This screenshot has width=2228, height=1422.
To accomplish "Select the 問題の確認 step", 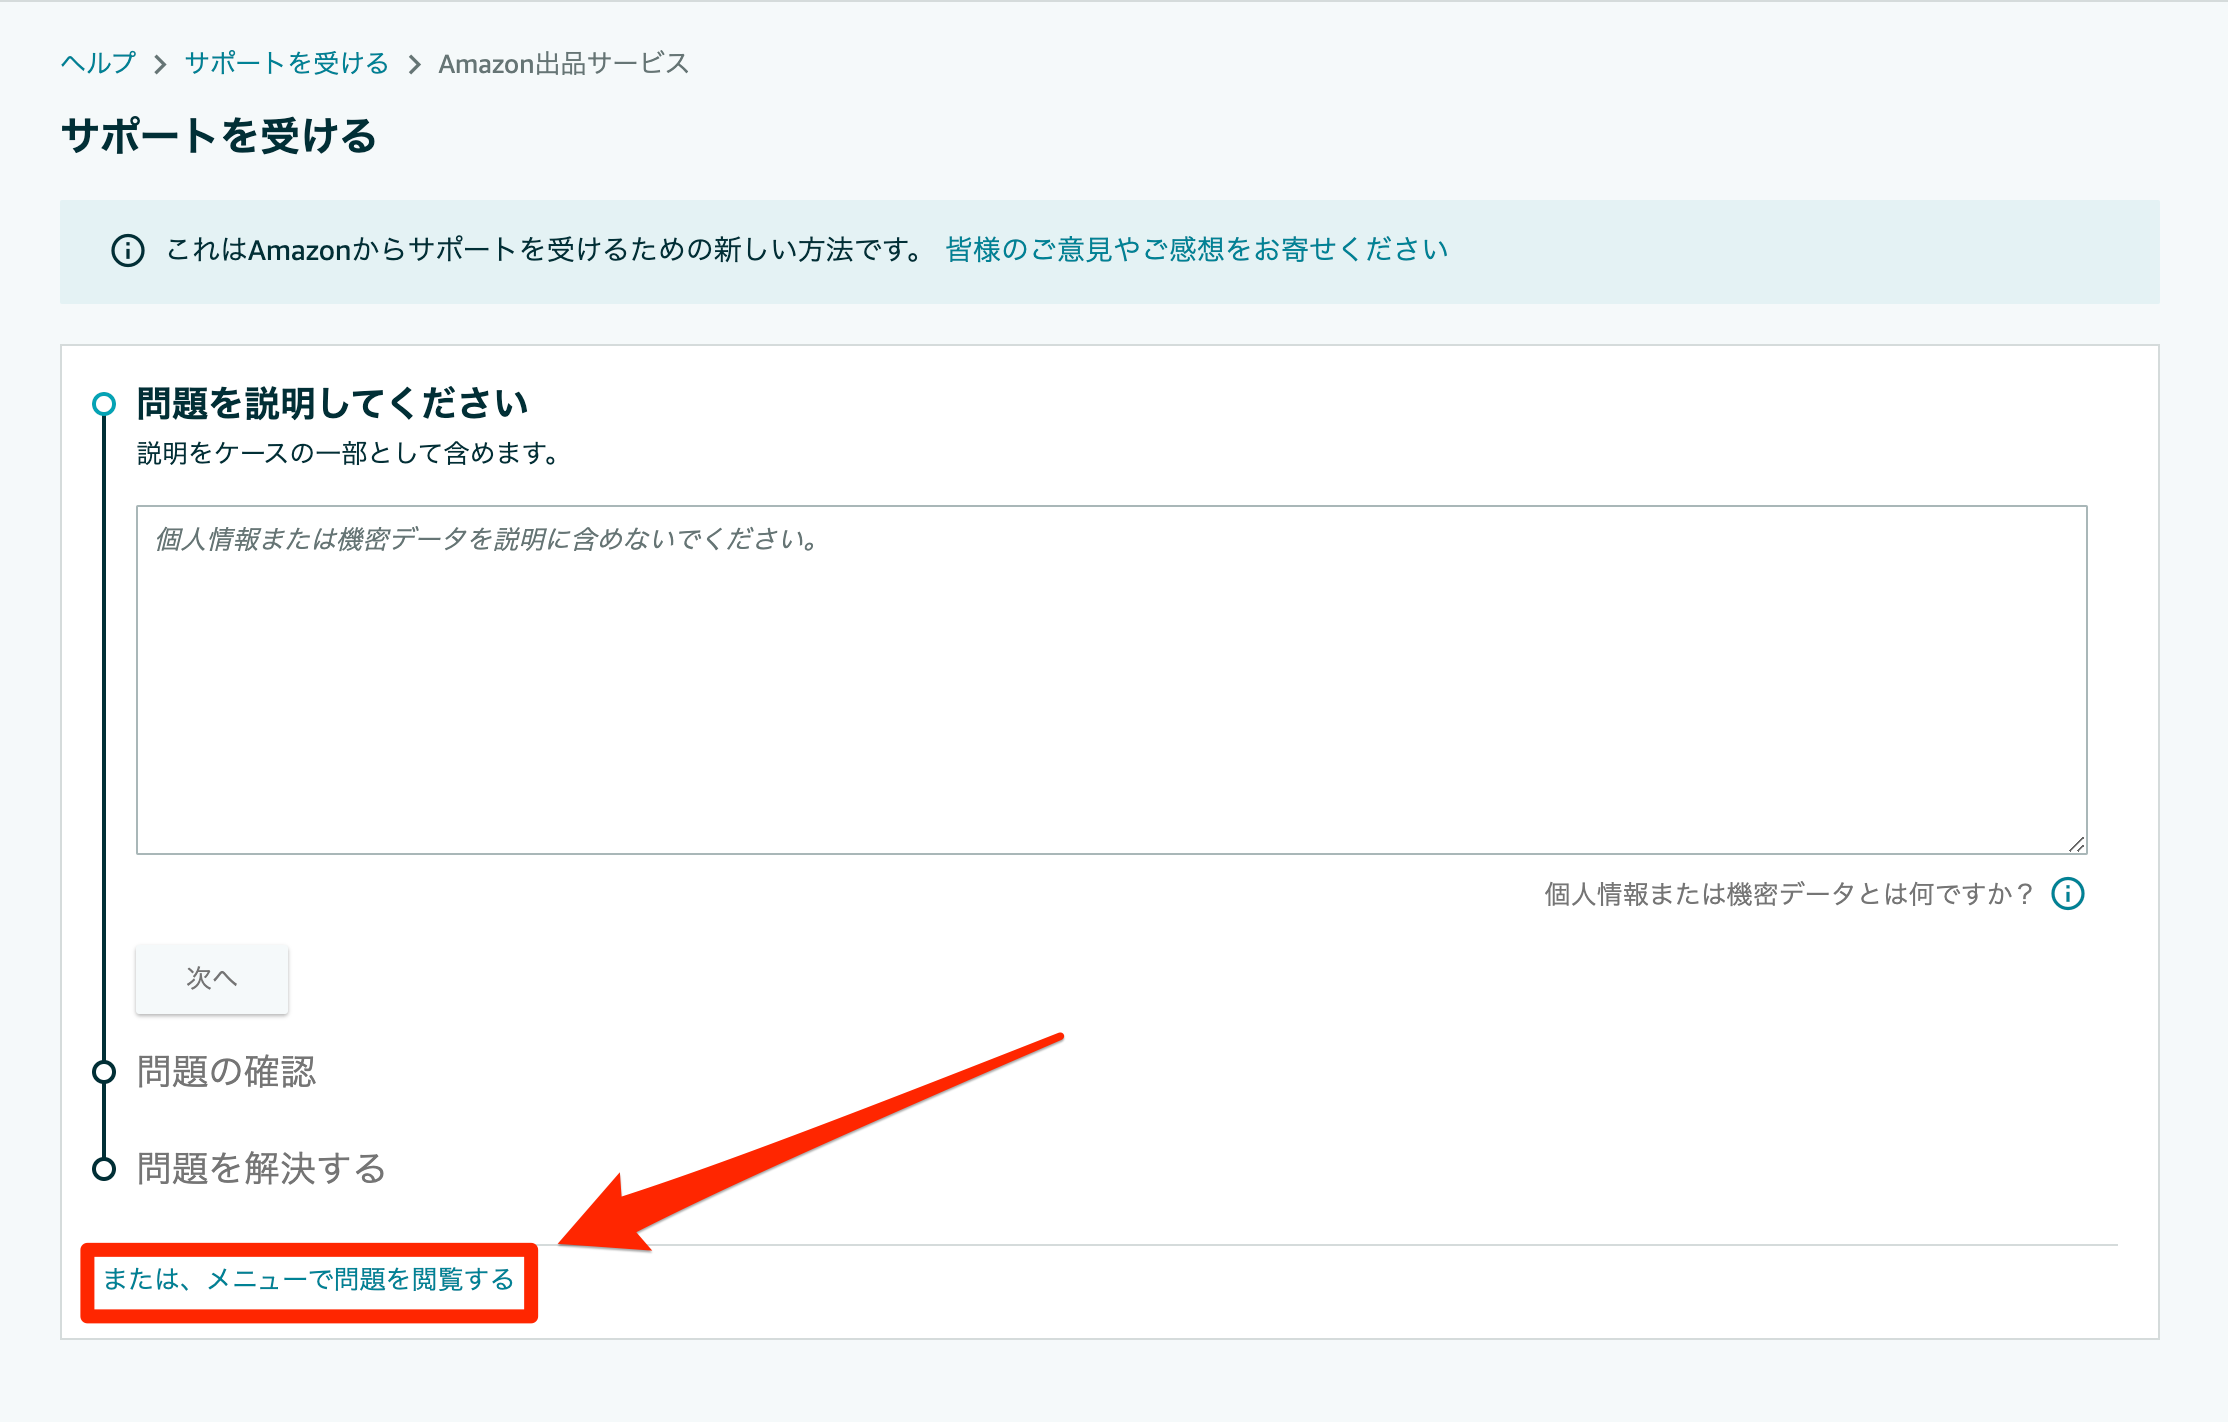I will point(226,1072).
